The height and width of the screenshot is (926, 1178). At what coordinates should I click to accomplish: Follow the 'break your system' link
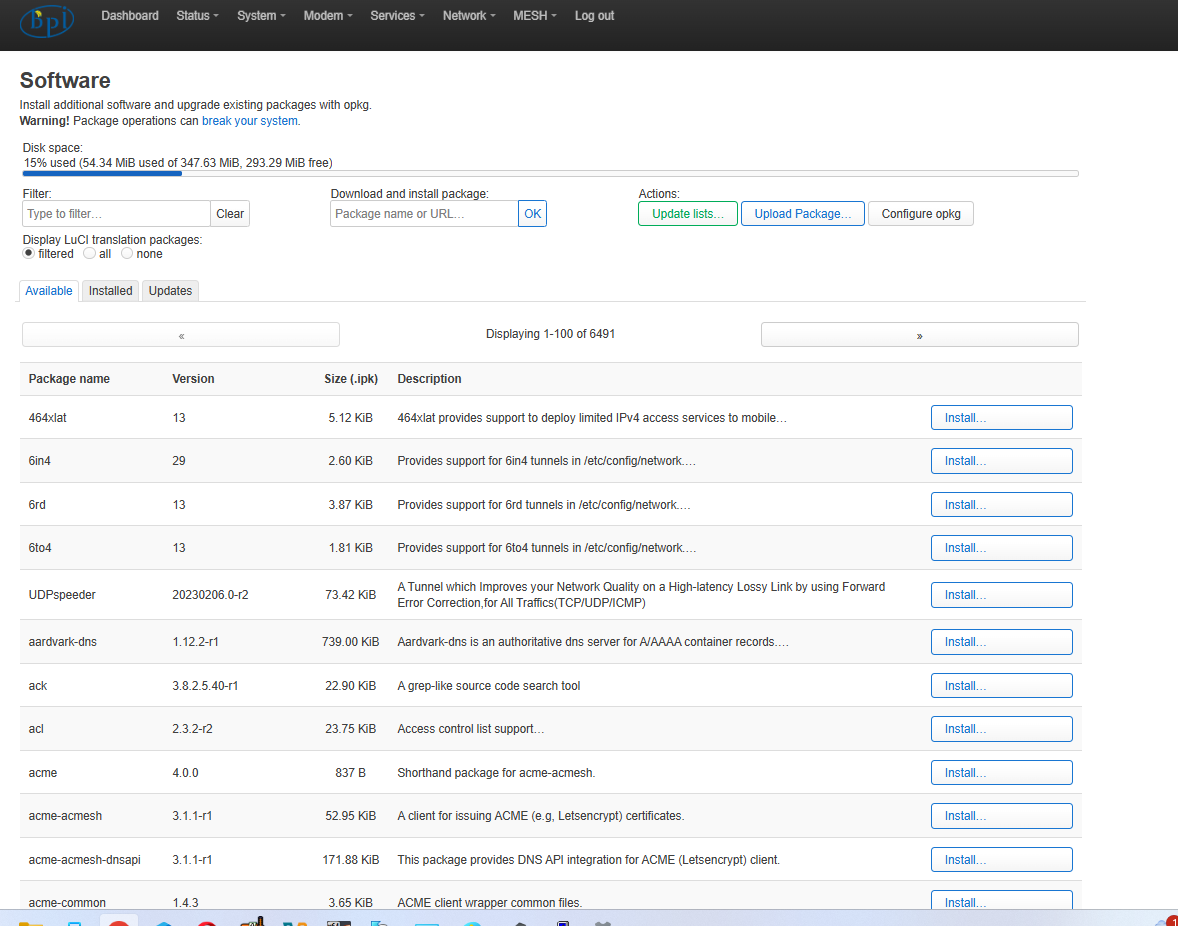pos(250,121)
